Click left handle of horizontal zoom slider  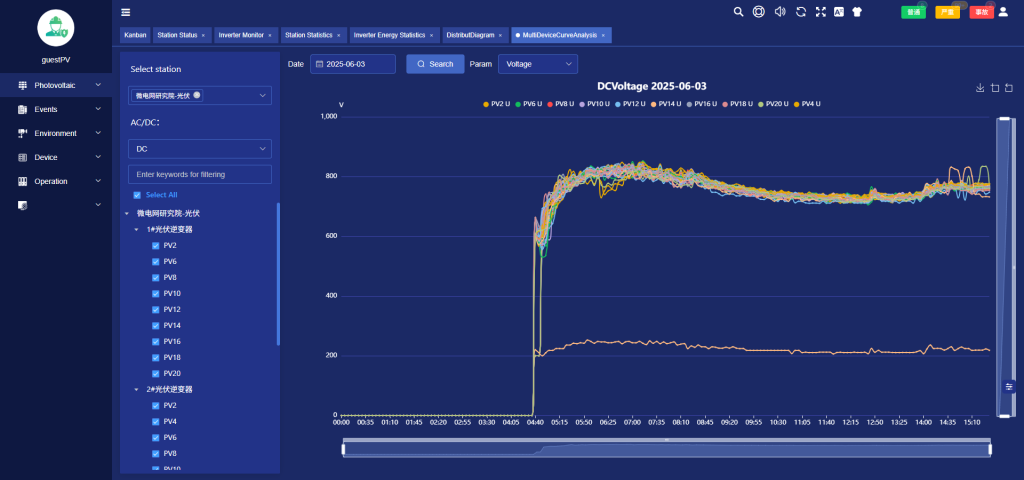point(343,449)
